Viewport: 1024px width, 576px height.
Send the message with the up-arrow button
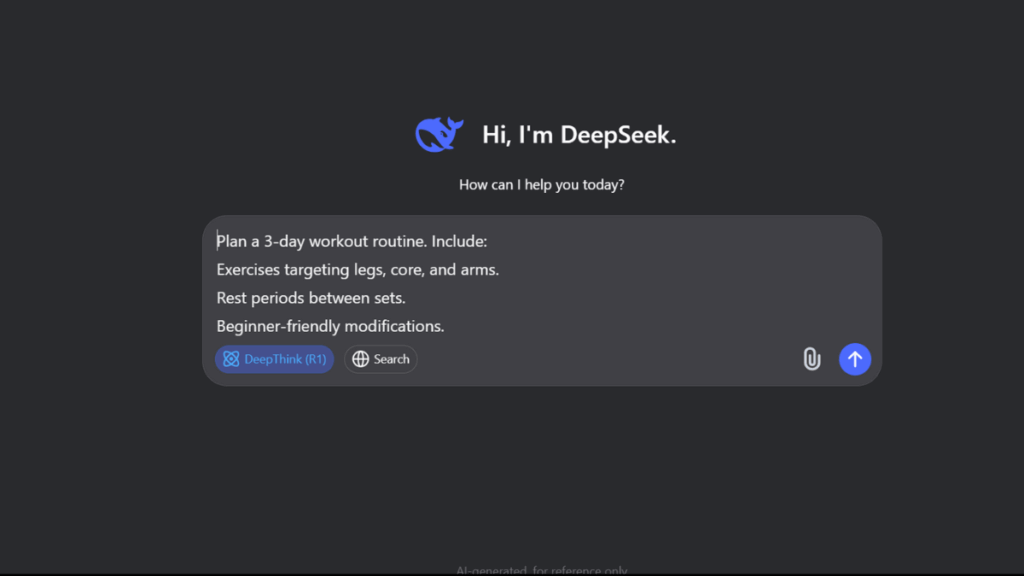click(855, 359)
